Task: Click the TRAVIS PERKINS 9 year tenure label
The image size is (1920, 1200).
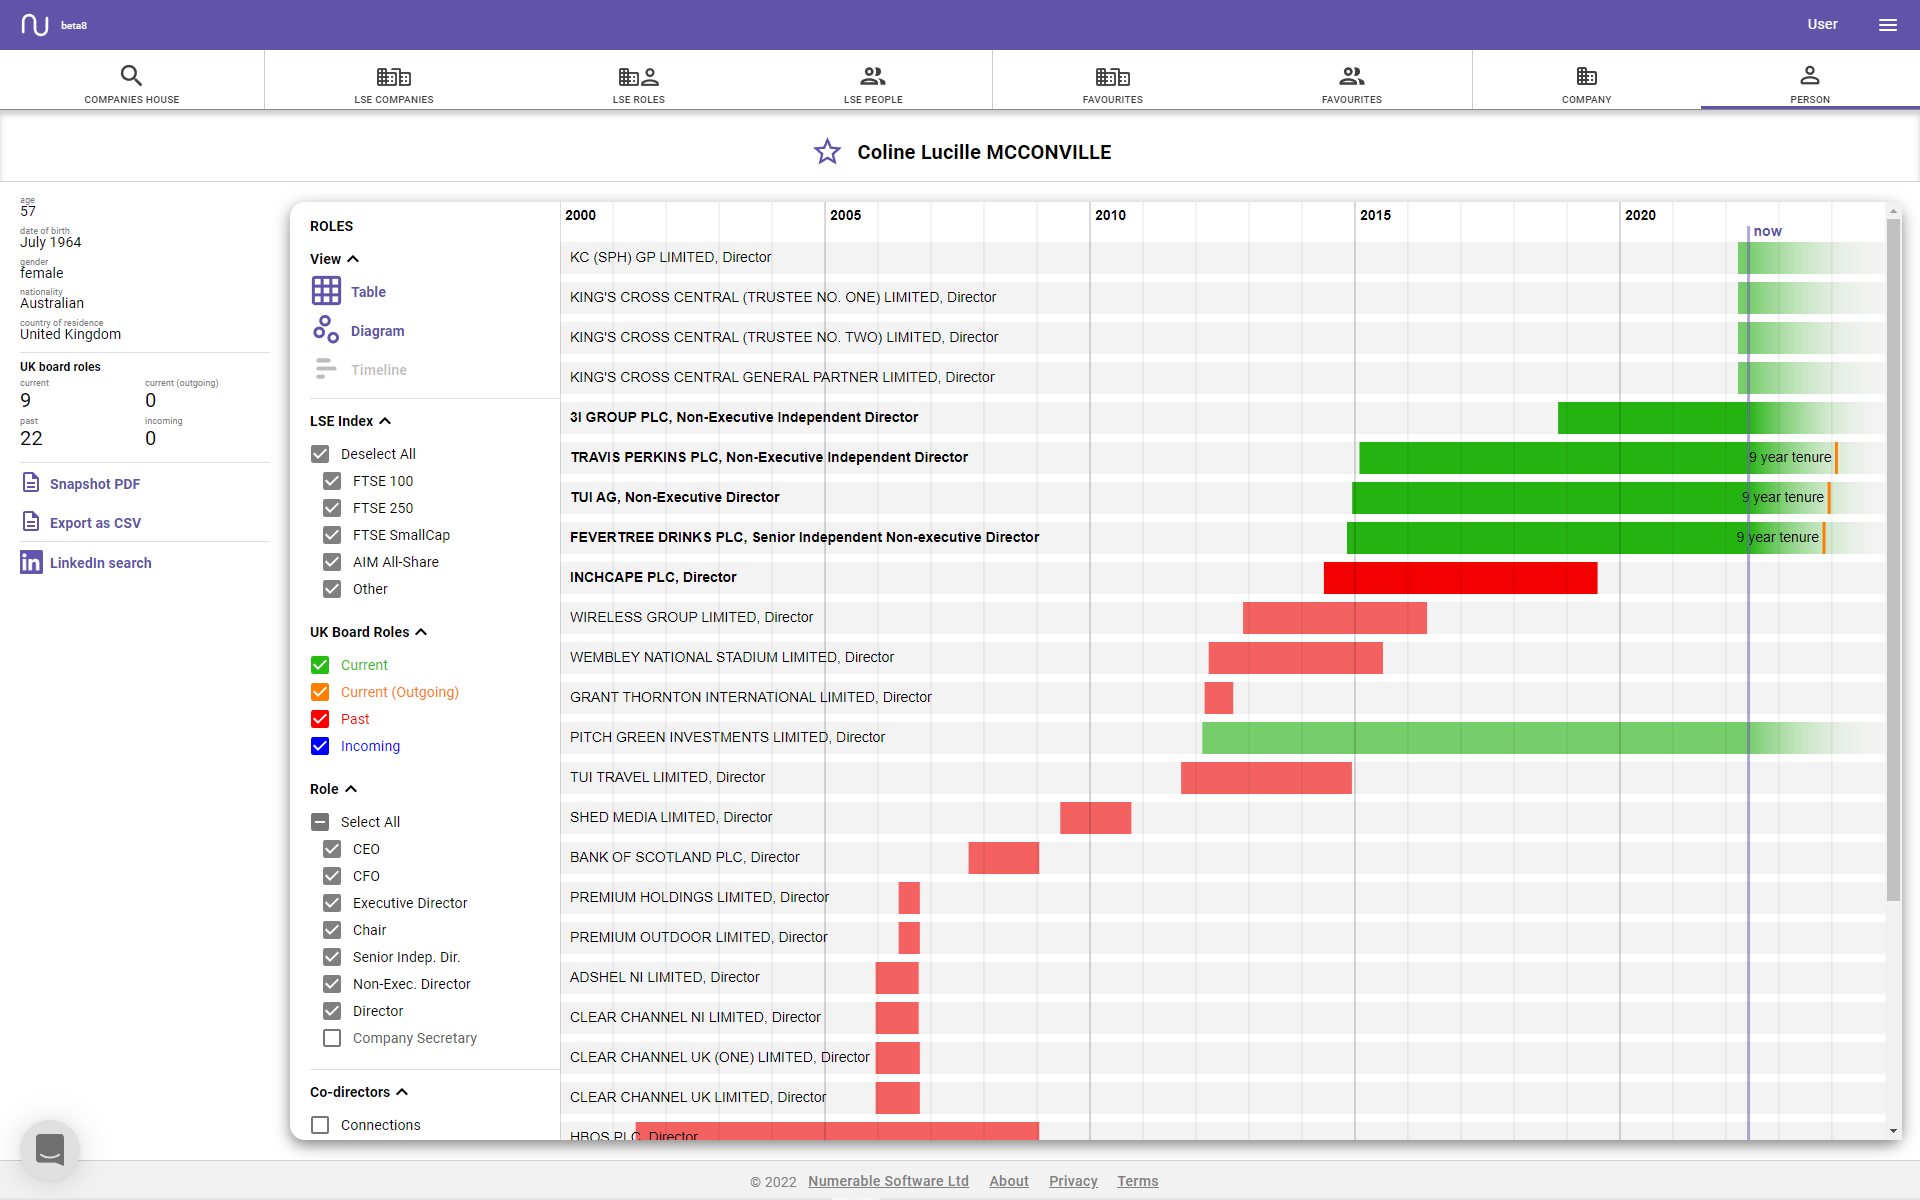Action: (1790, 457)
